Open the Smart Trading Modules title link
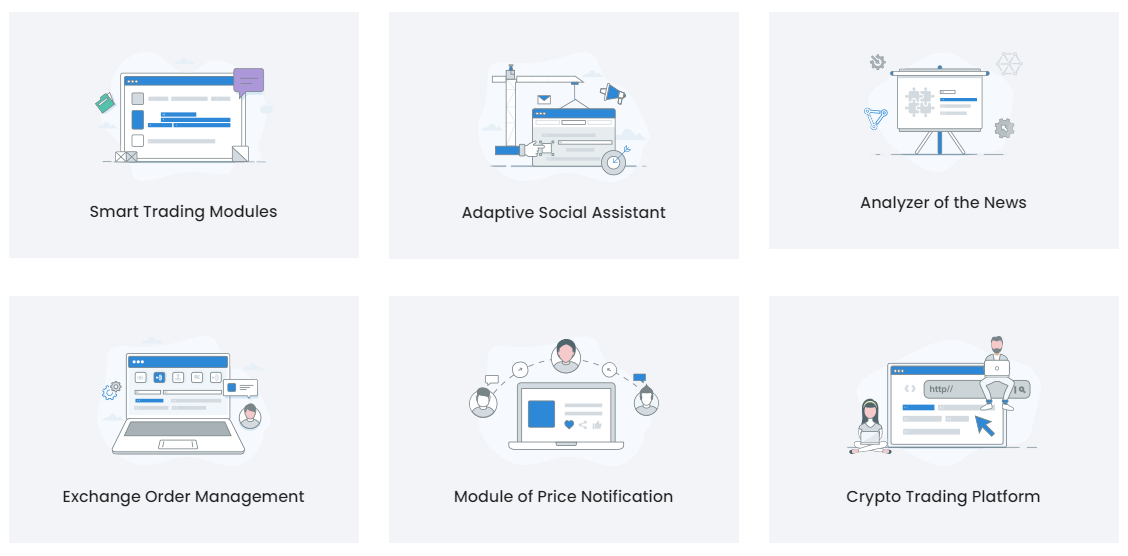This screenshot has height=556, width=1128. (x=183, y=212)
